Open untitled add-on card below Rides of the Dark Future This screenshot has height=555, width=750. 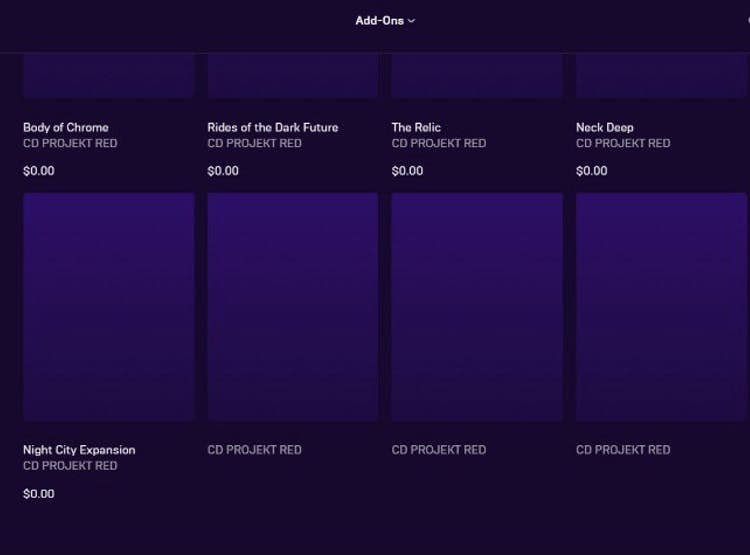[293, 307]
